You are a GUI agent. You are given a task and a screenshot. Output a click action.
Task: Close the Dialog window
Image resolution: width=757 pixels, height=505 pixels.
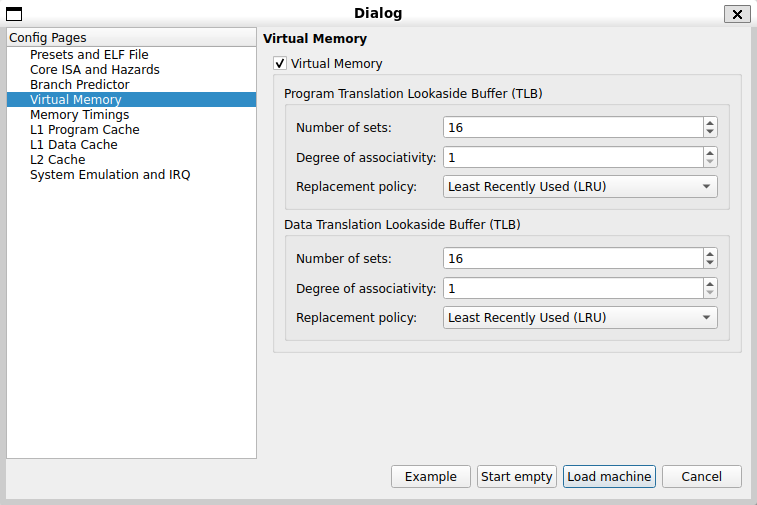click(737, 14)
